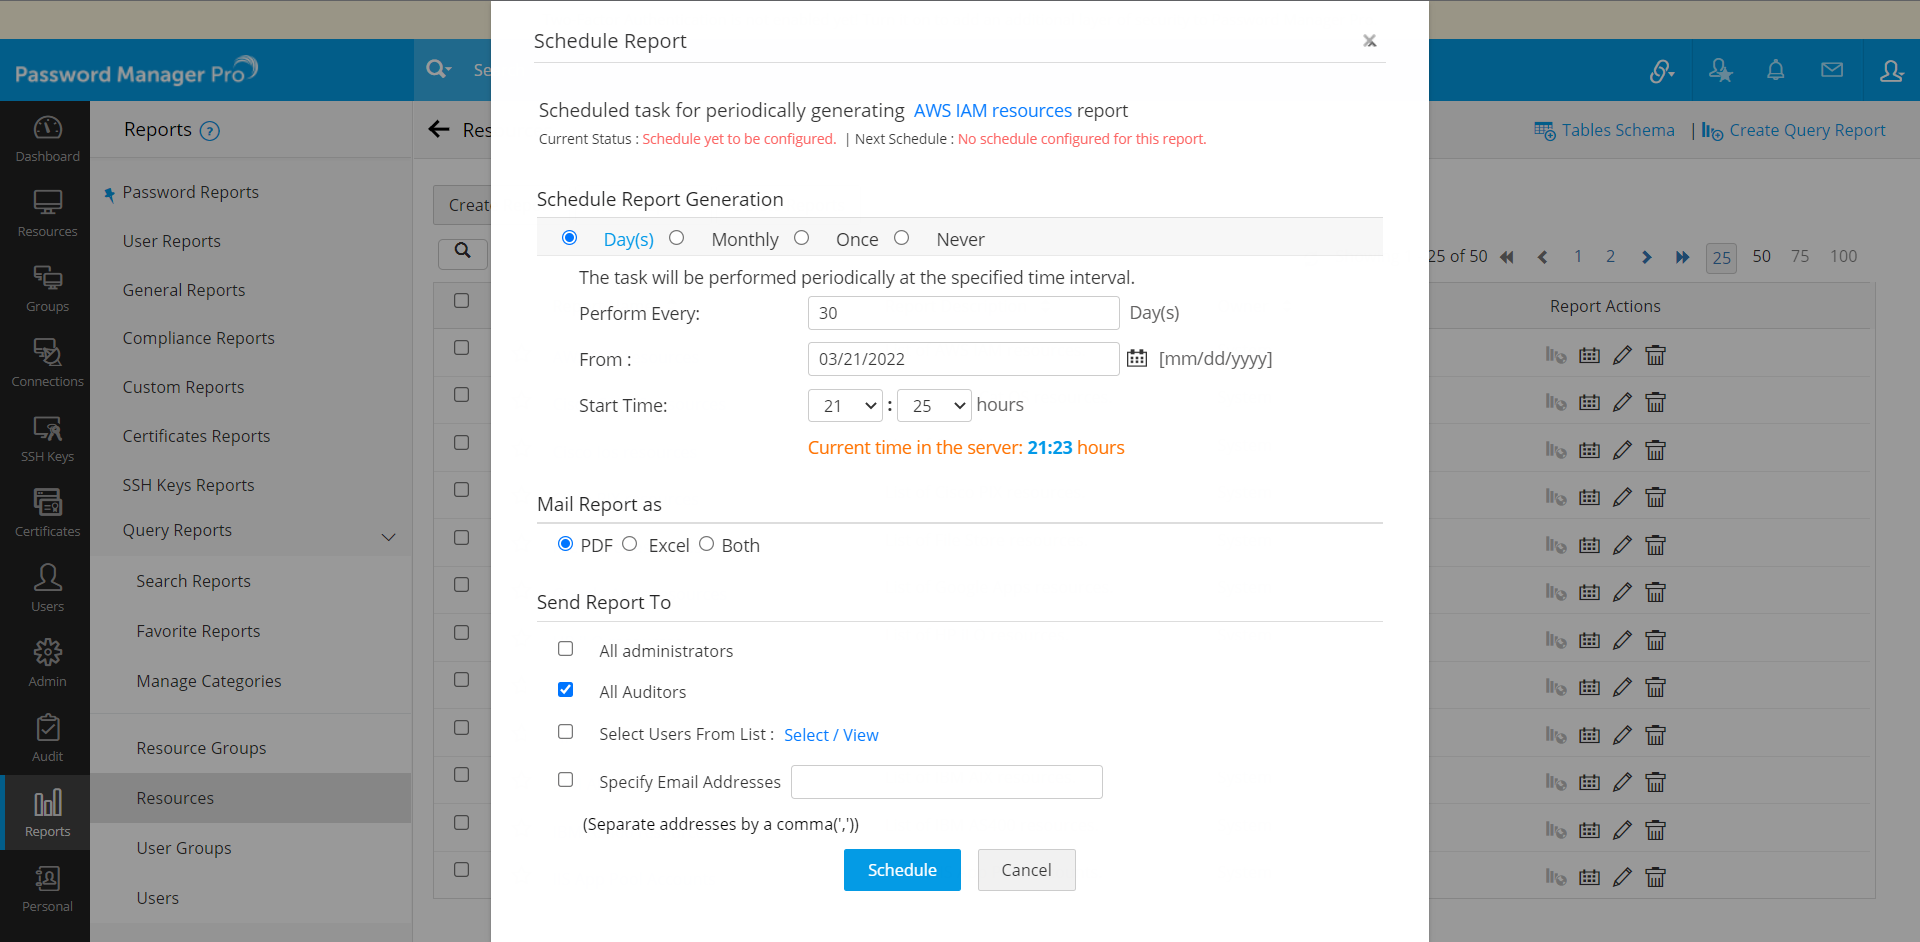Viewport: 1920px width, 942px height.
Task: Open the start time minutes dropdown
Action: 935,405
